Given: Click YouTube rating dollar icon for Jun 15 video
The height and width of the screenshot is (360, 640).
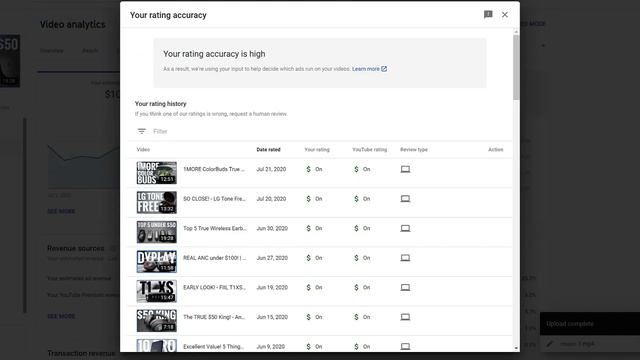Looking at the screenshot, I should click(356, 317).
